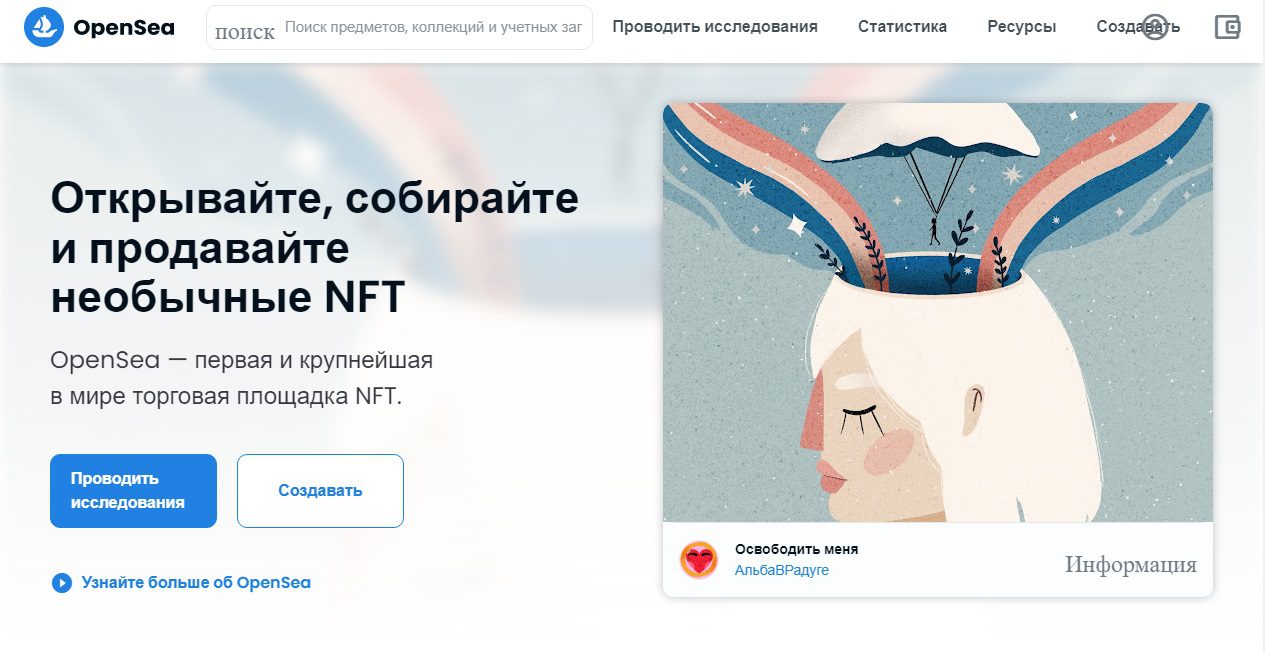Viewport: 1265px width, 653px height.
Task: Open the wallet icon in header
Action: (x=1227, y=27)
